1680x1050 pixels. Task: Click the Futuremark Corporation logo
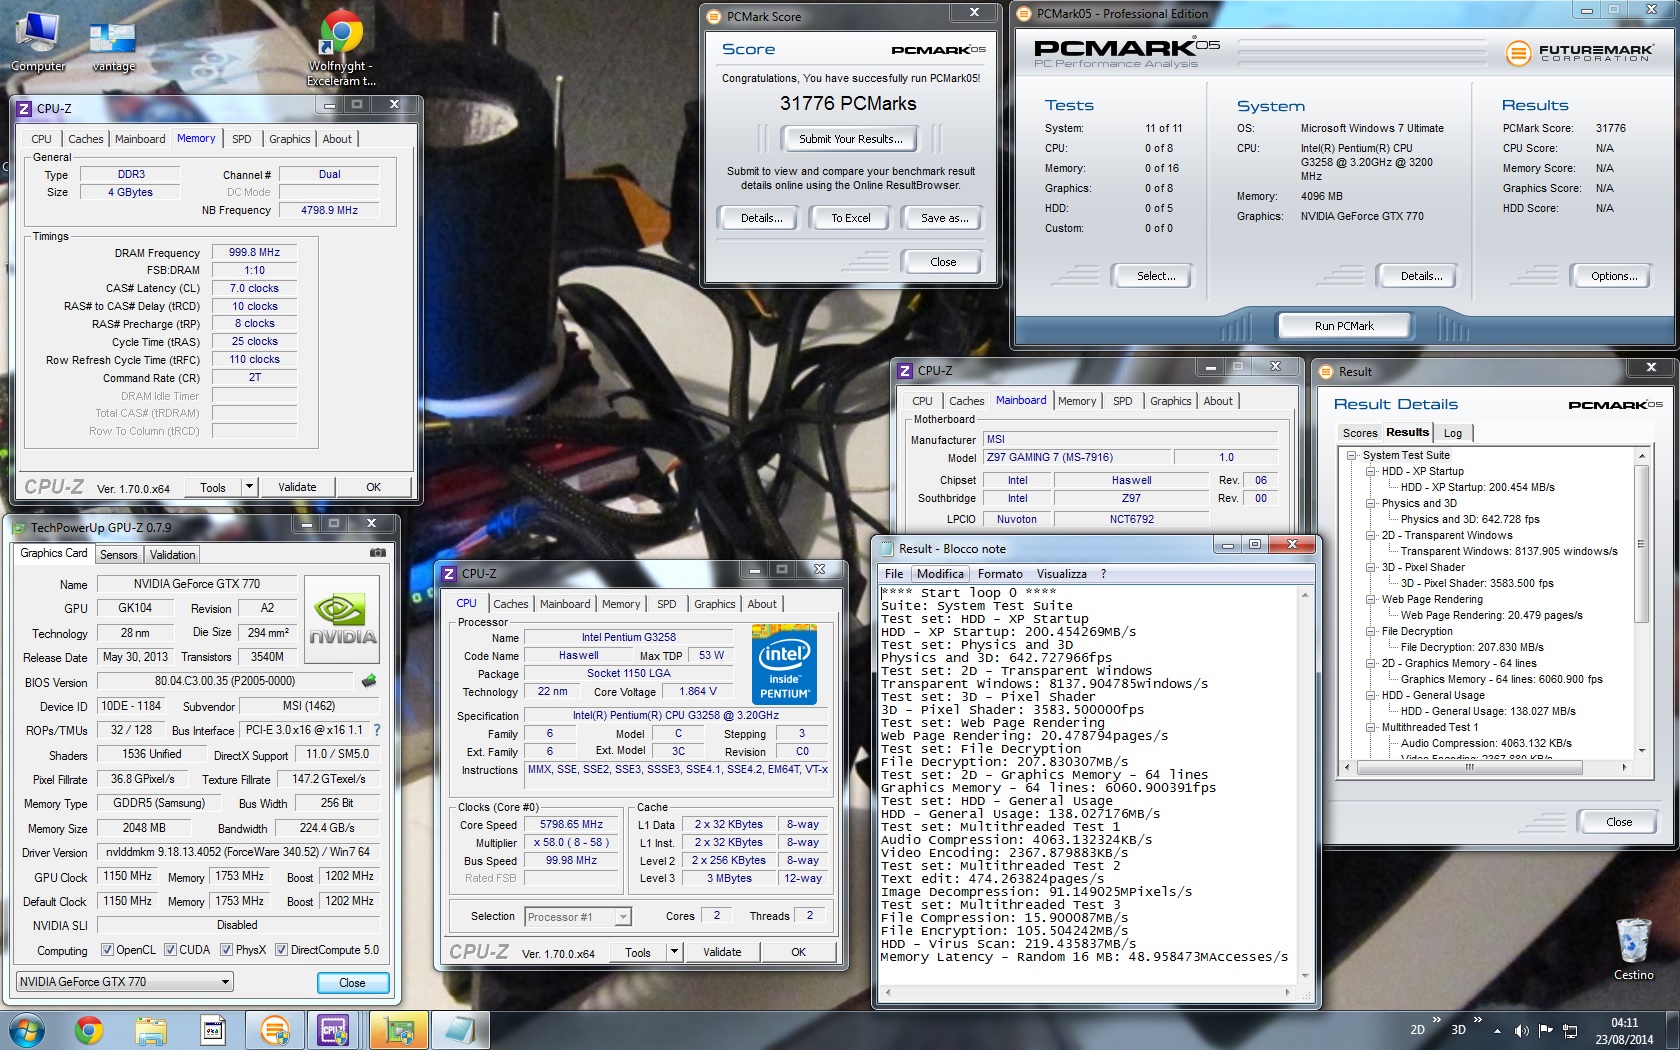(x=1579, y=53)
